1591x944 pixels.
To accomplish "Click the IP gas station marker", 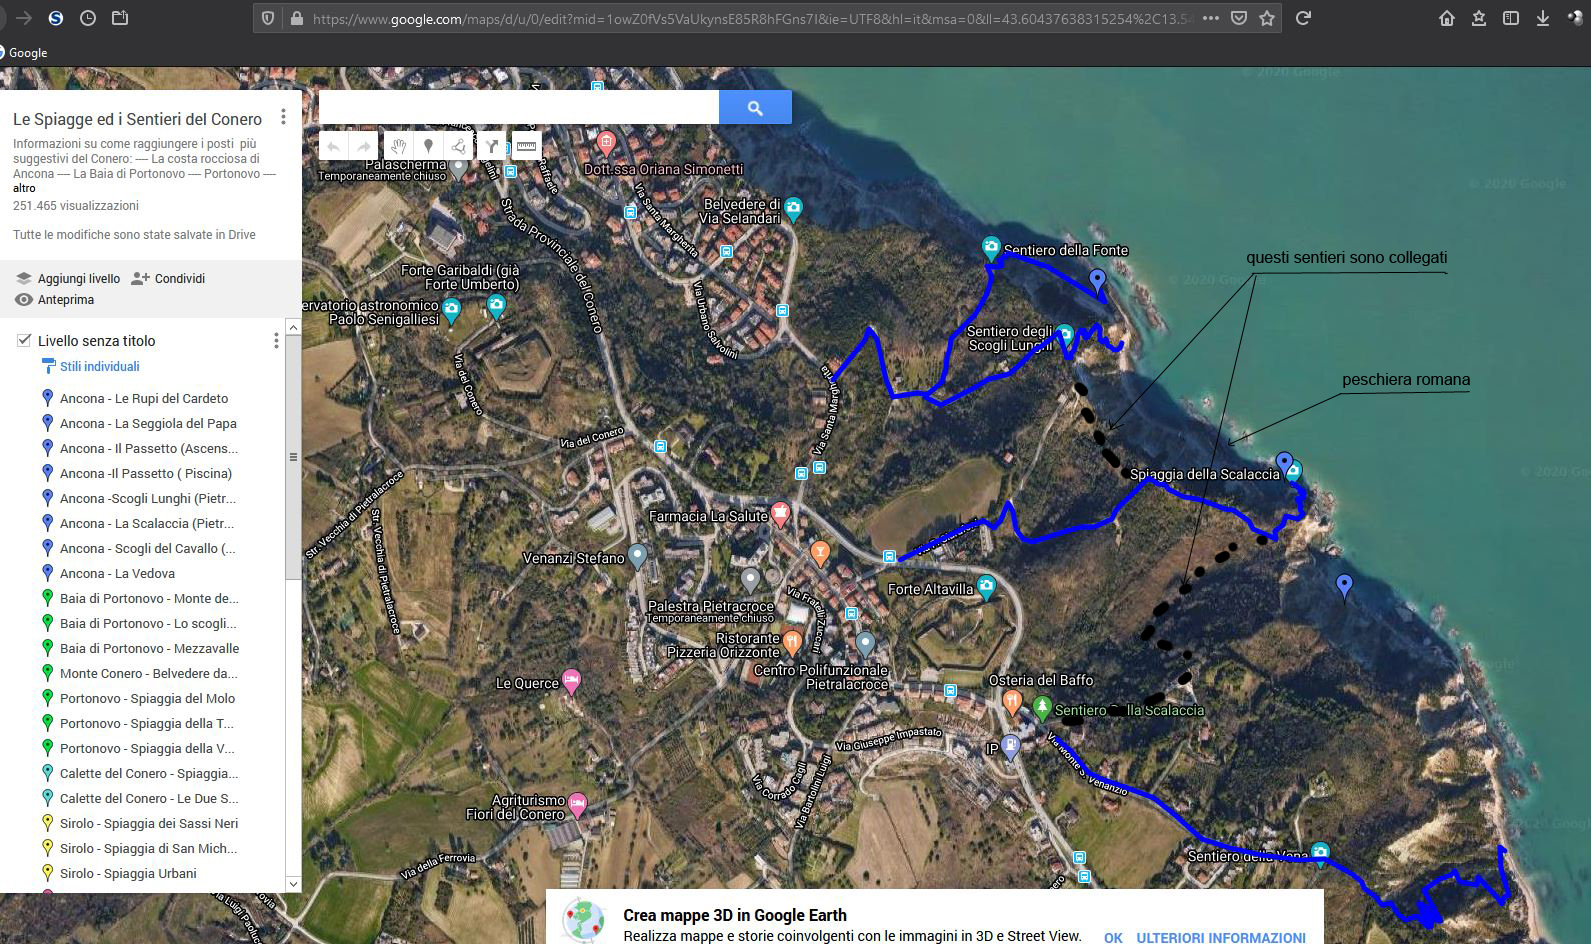I will pos(1010,746).
